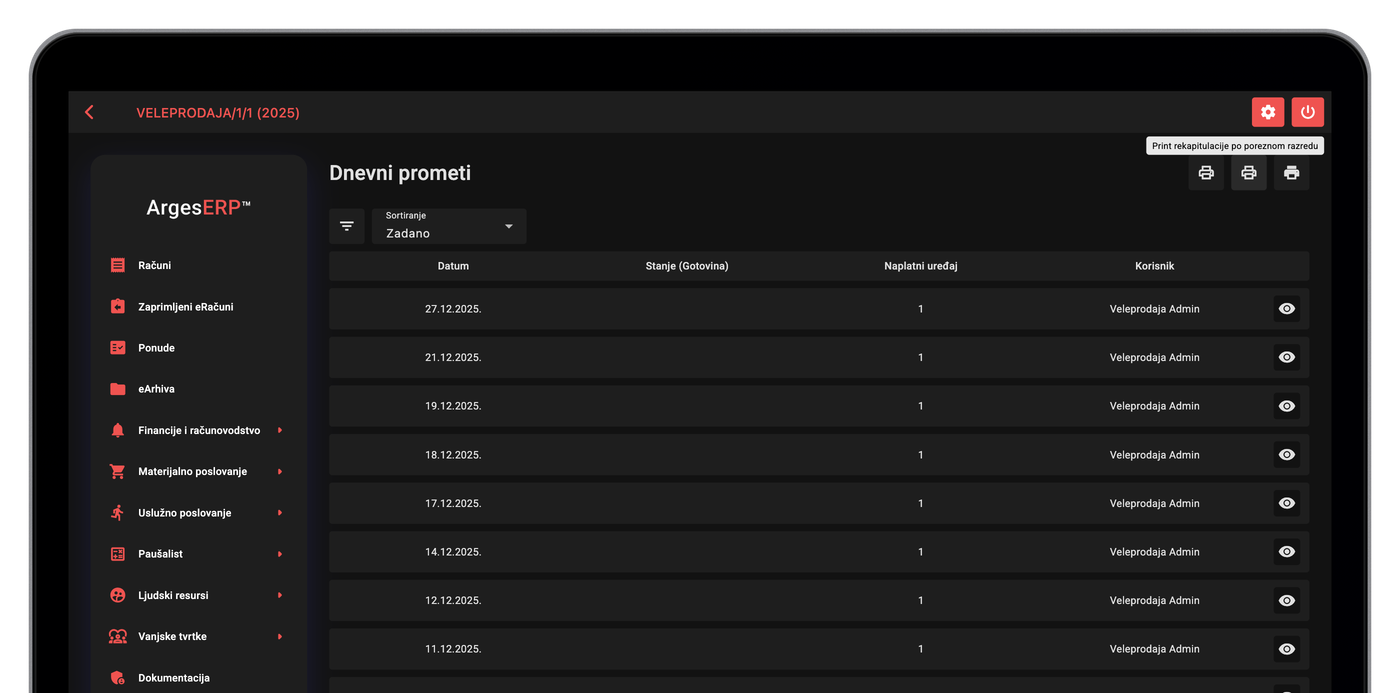Click the red power logout button
This screenshot has height=693, width=1400.
tap(1307, 112)
